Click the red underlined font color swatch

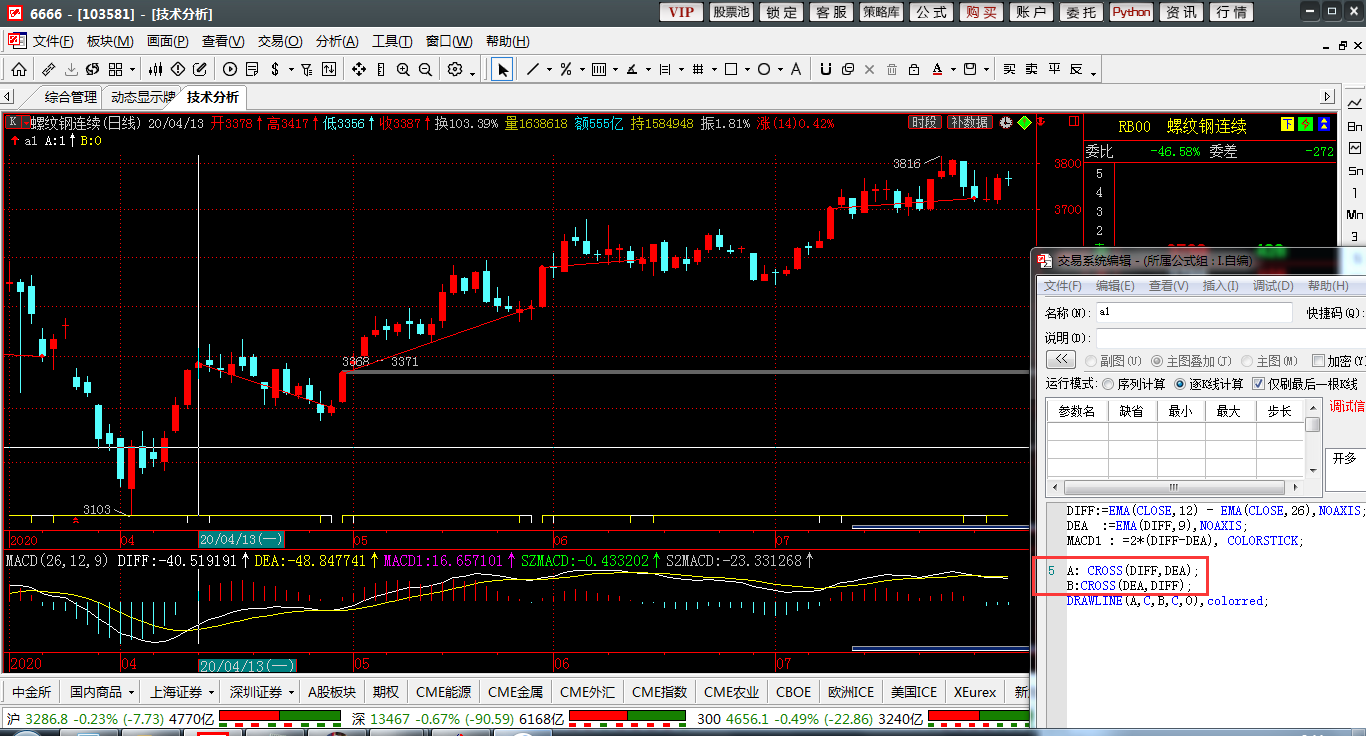[938, 69]
